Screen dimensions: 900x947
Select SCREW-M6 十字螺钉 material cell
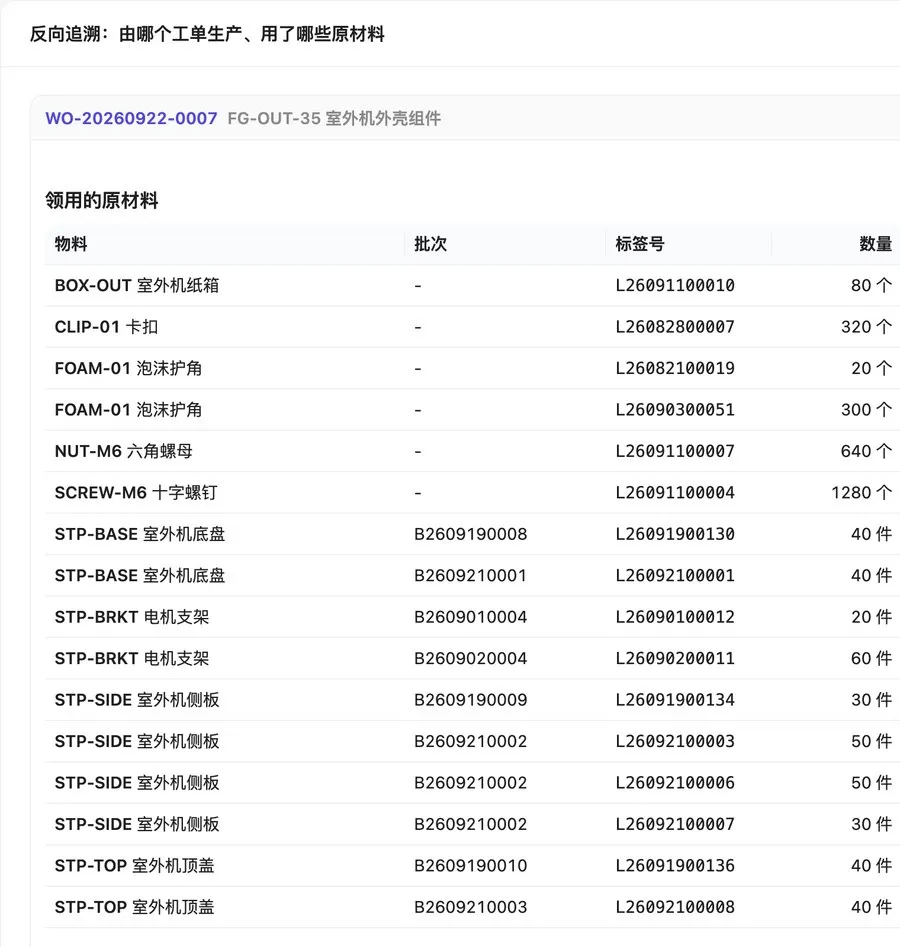(x=136, y=493)
